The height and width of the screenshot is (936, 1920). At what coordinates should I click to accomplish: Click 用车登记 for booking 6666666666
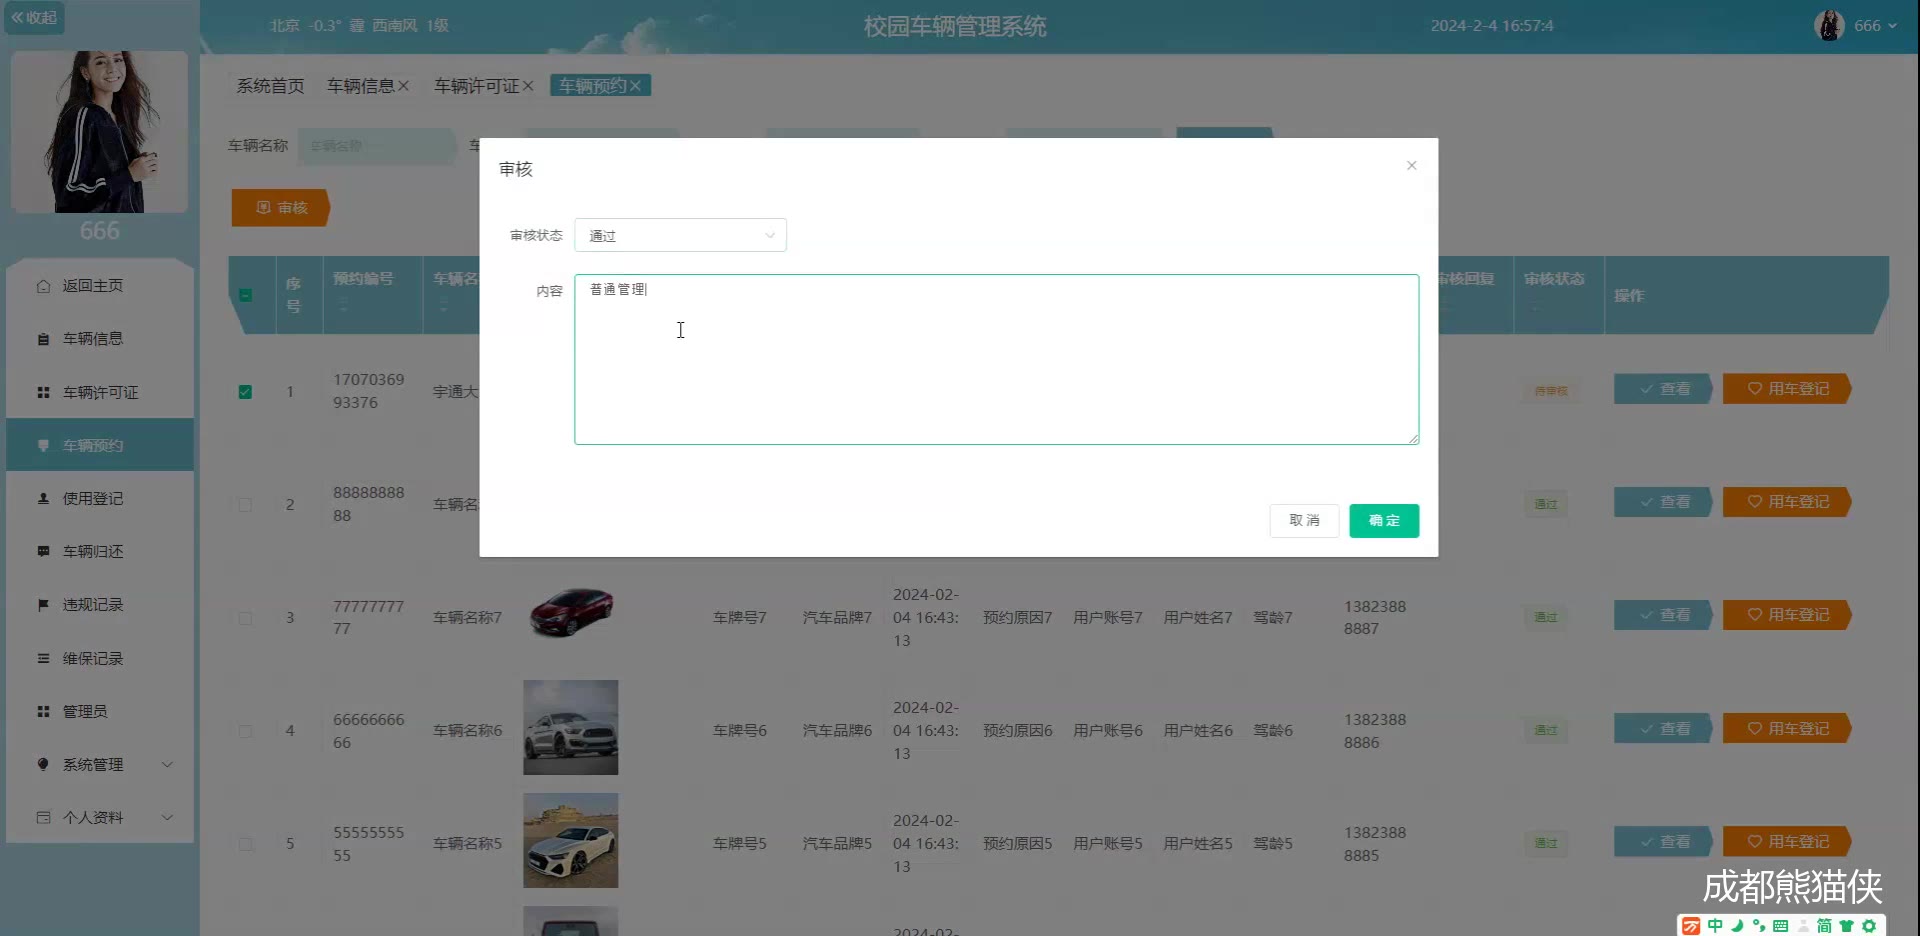point(1787,729)
